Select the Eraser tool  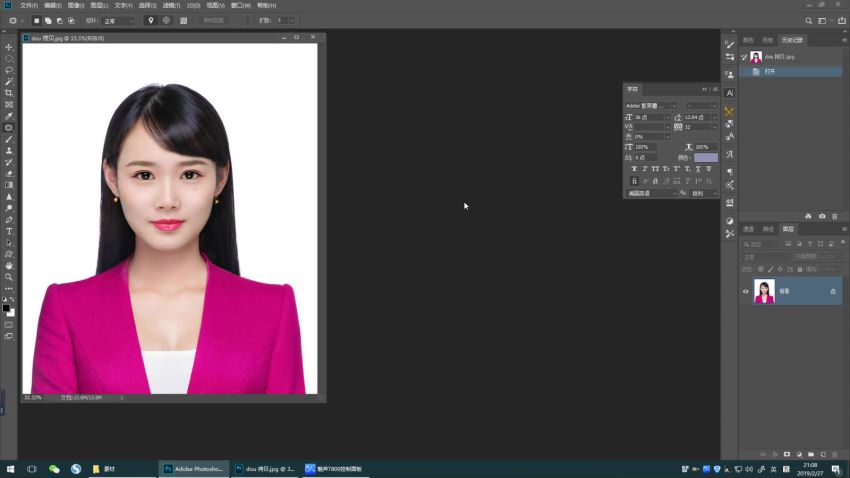(x=9, y=174)
